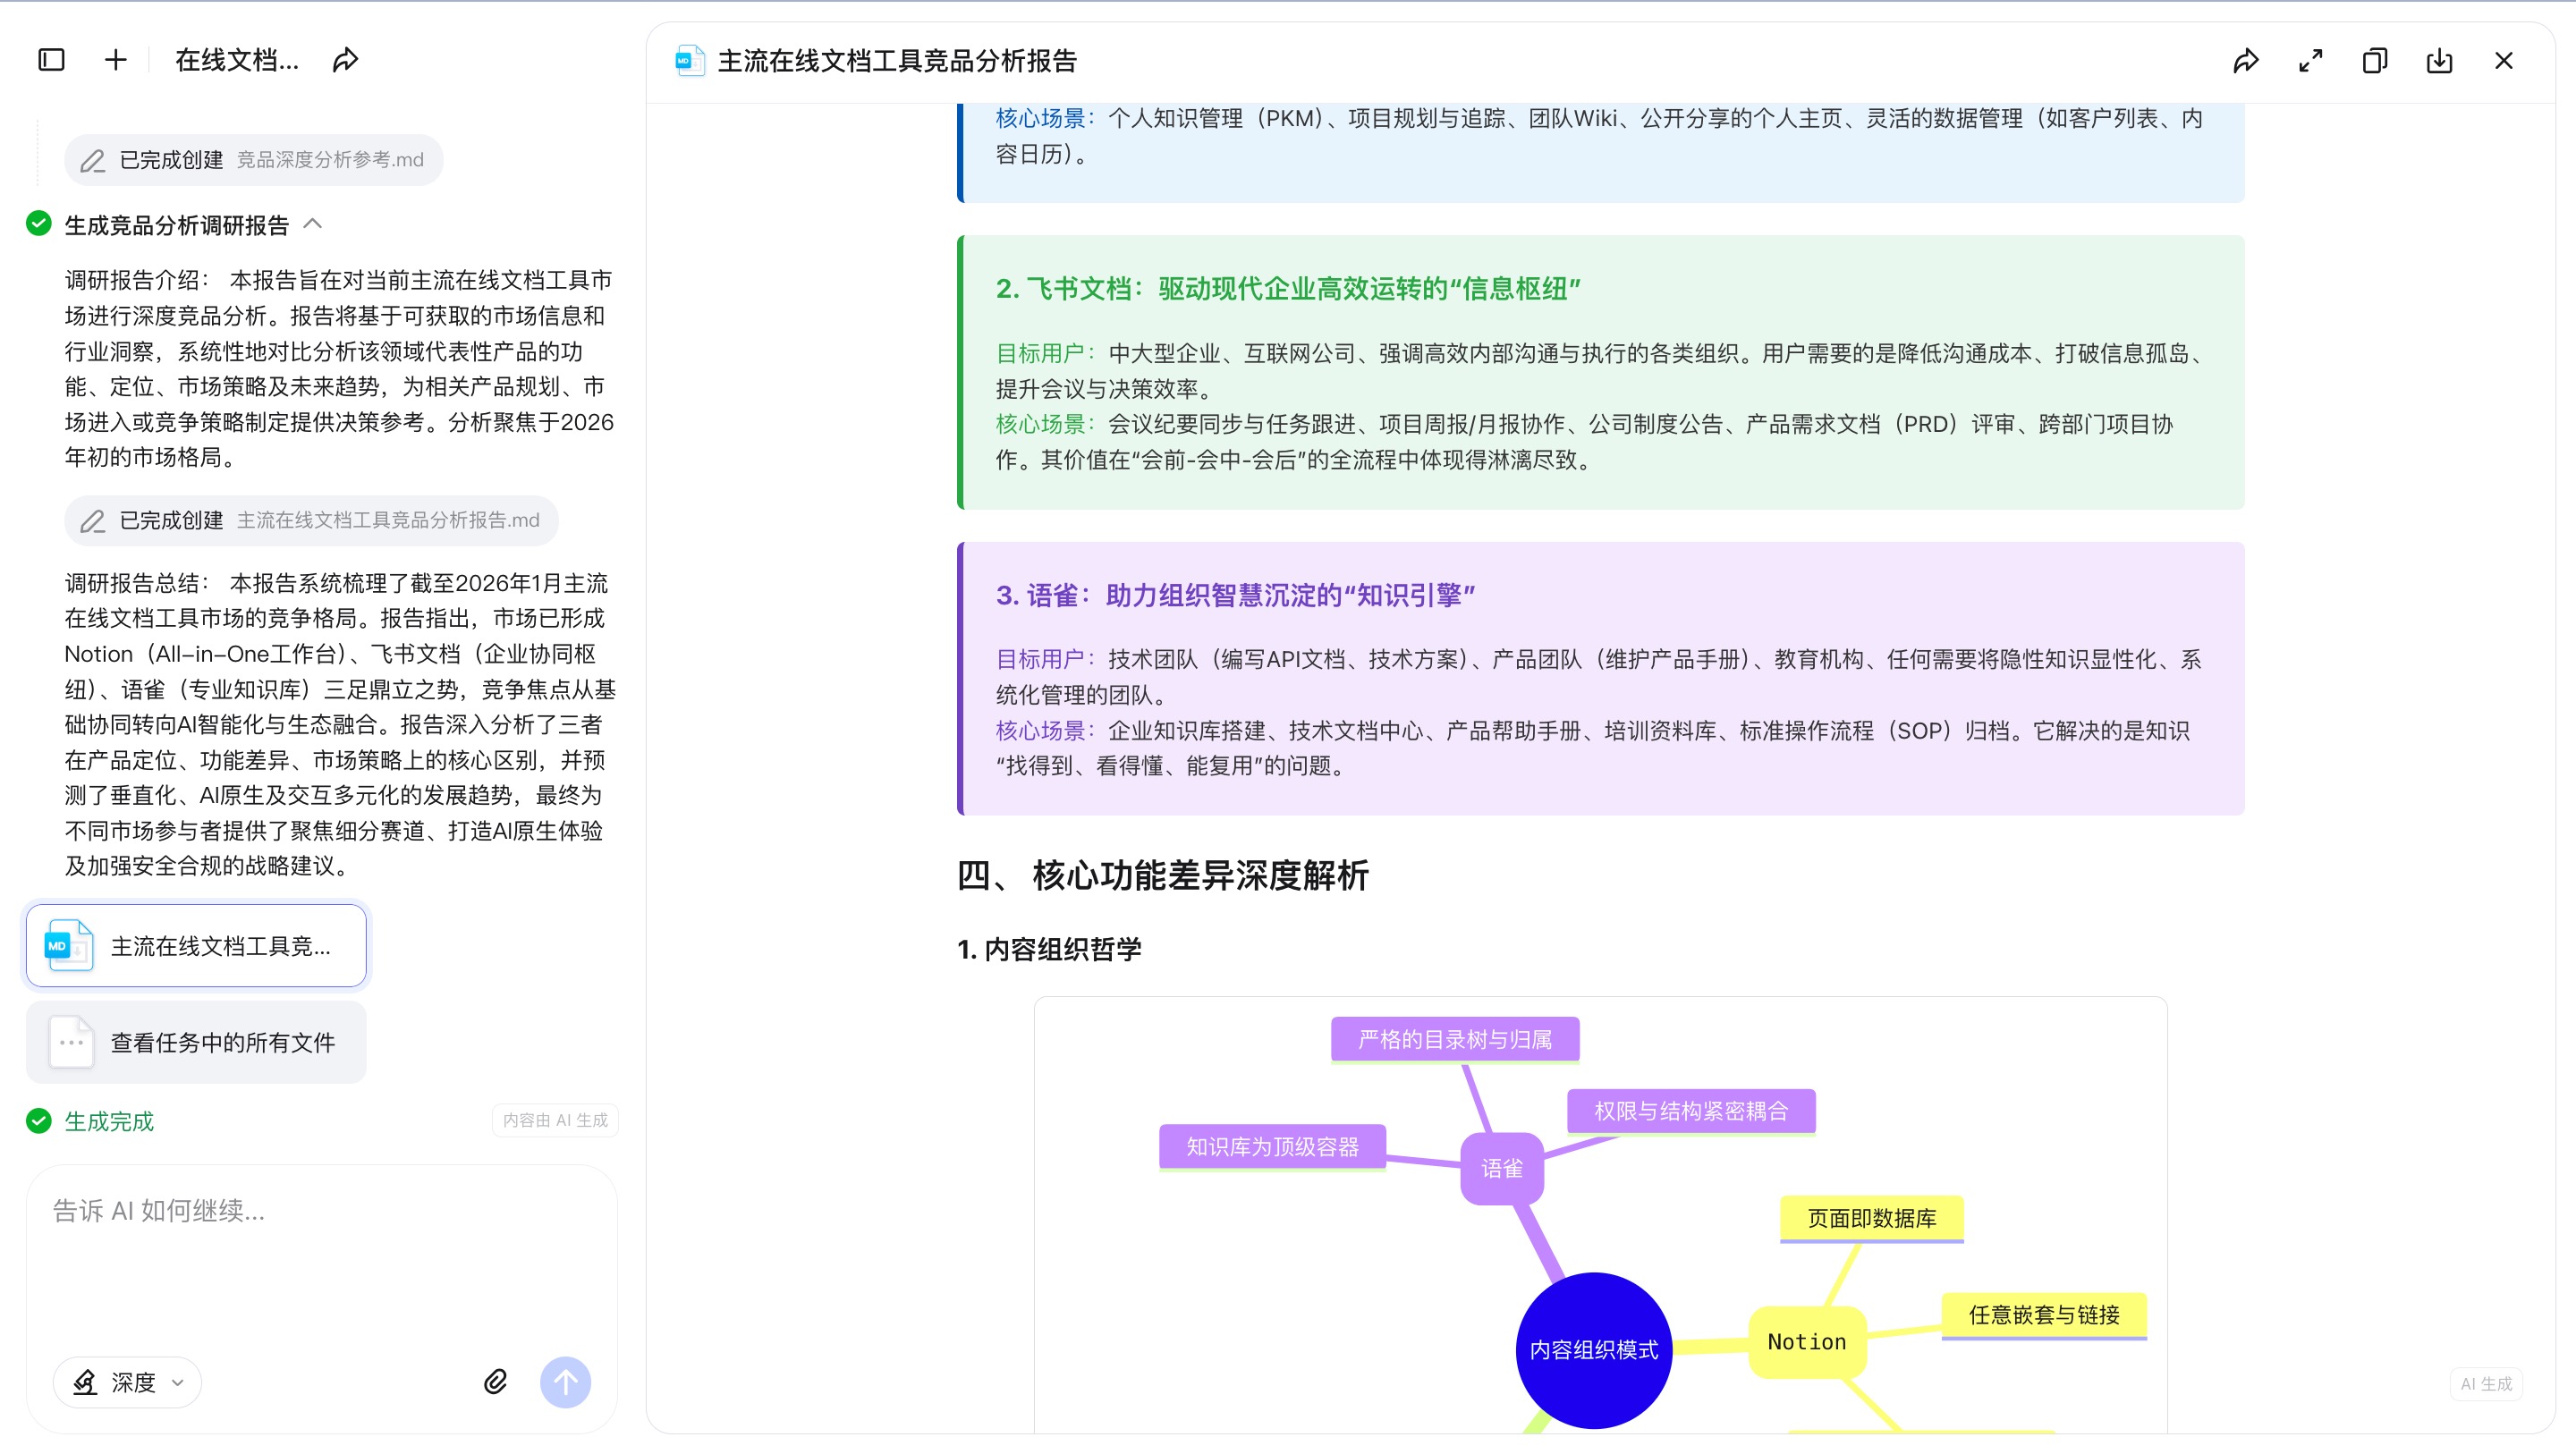
Task: Click the 在线文档... conversation title
Action: click(237, 60)
